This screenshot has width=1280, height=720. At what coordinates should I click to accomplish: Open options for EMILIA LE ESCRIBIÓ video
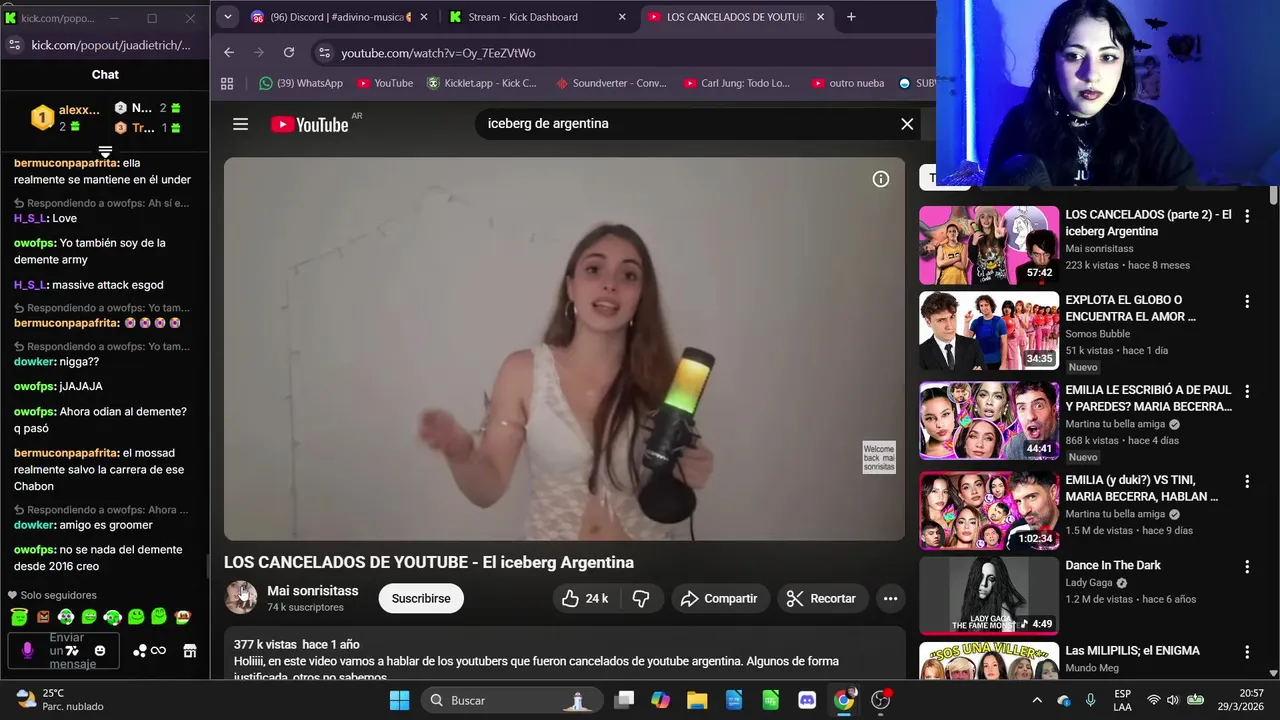click(x=1247, y=391)
